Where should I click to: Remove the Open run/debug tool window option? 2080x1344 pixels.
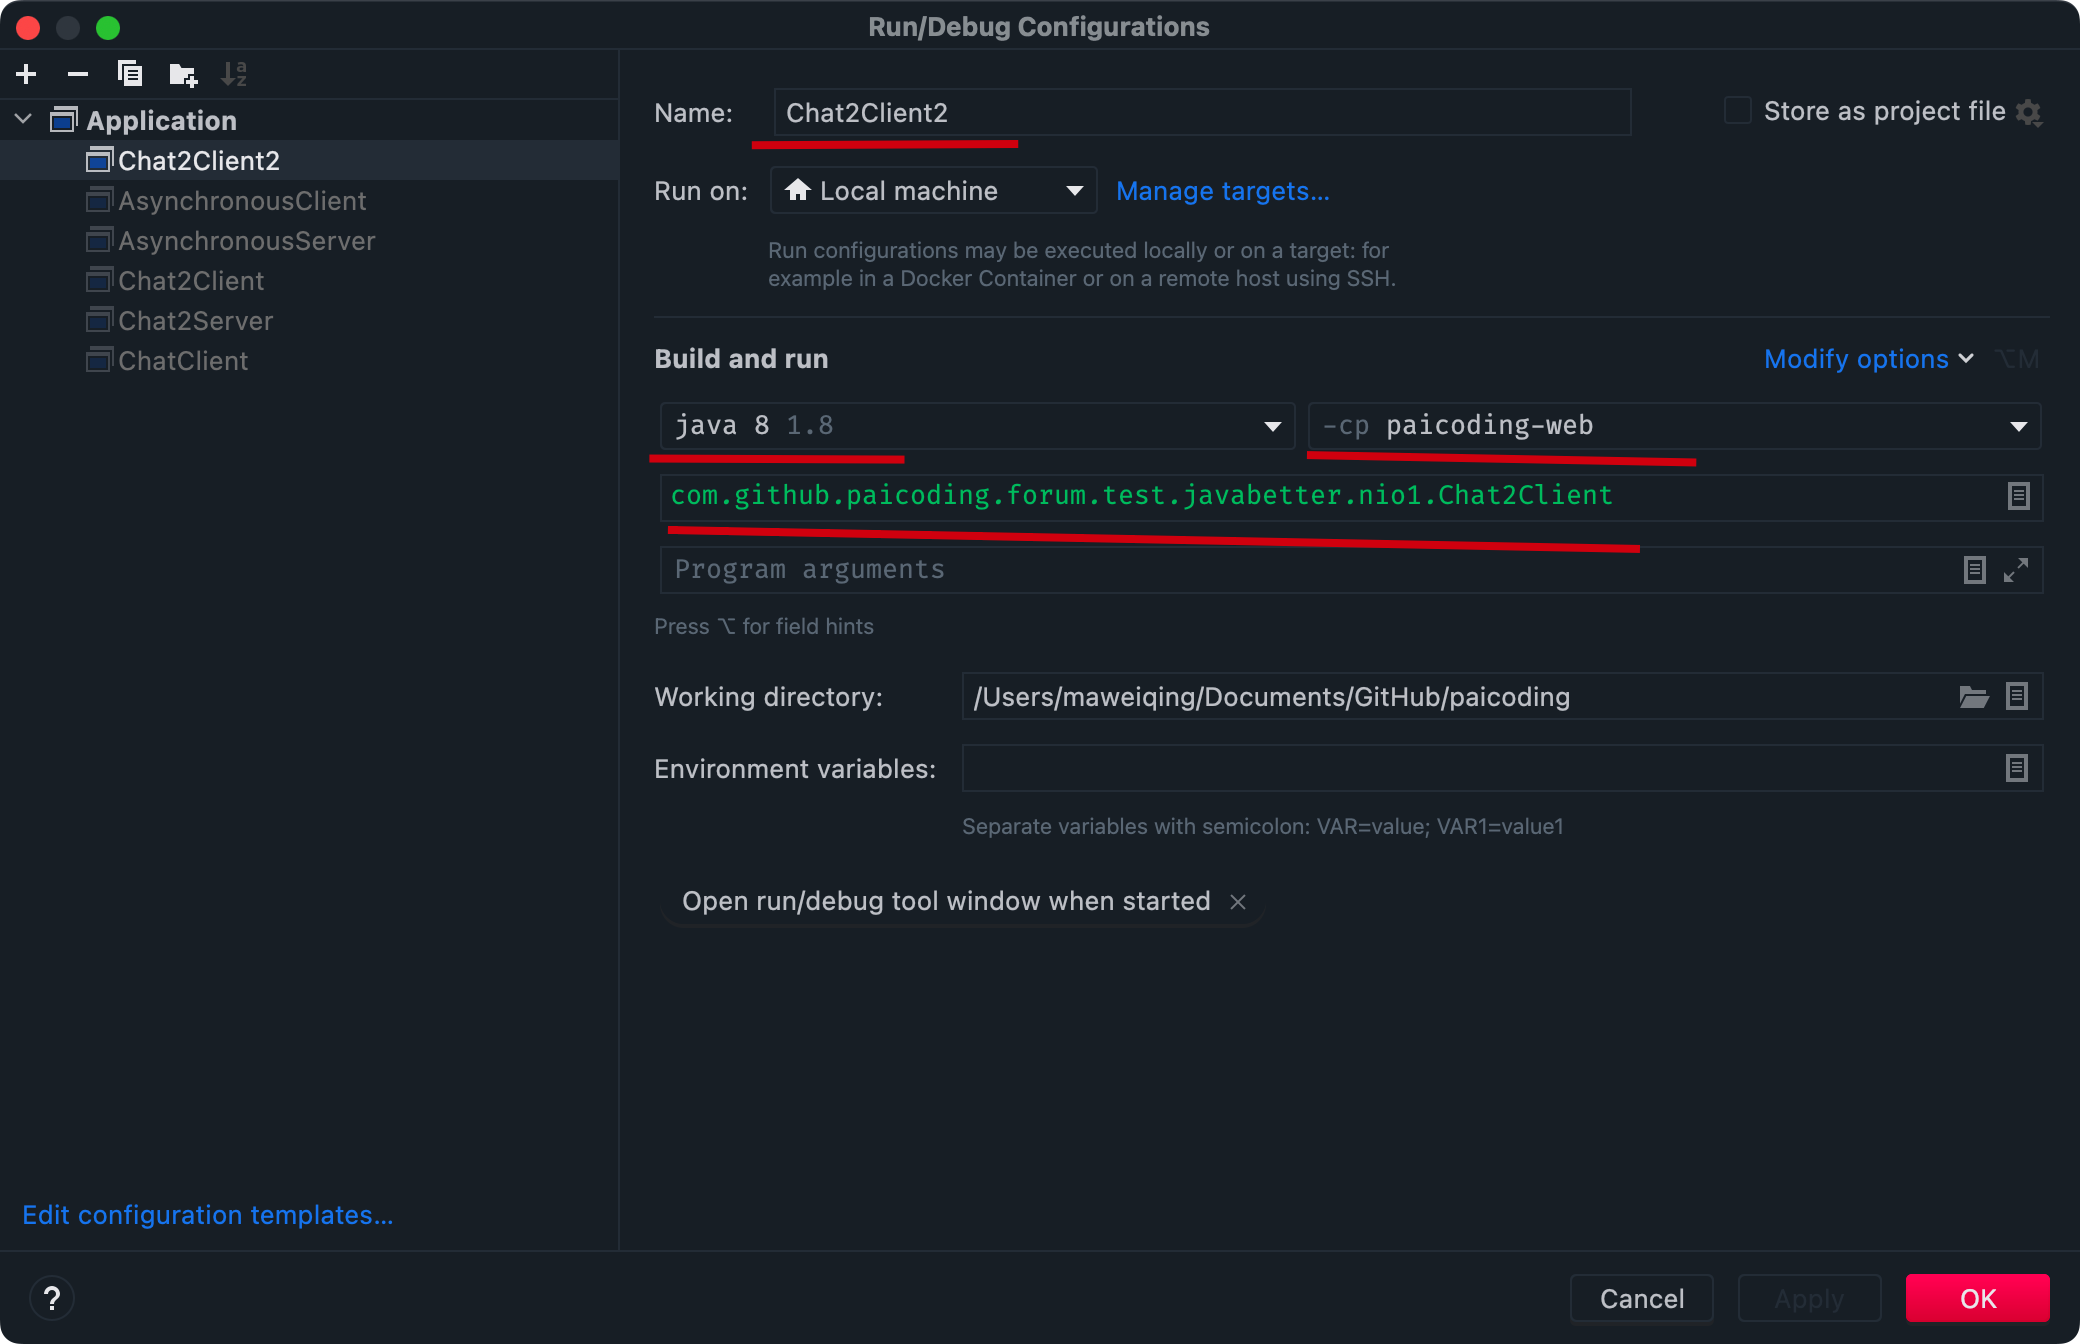(x=1238, y=902)
